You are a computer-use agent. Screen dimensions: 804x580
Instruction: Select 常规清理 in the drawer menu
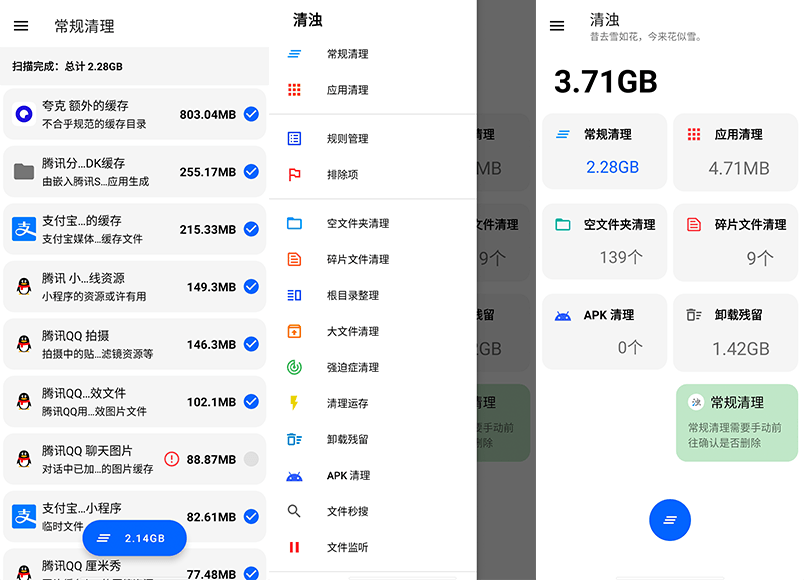tap(373, 54)
